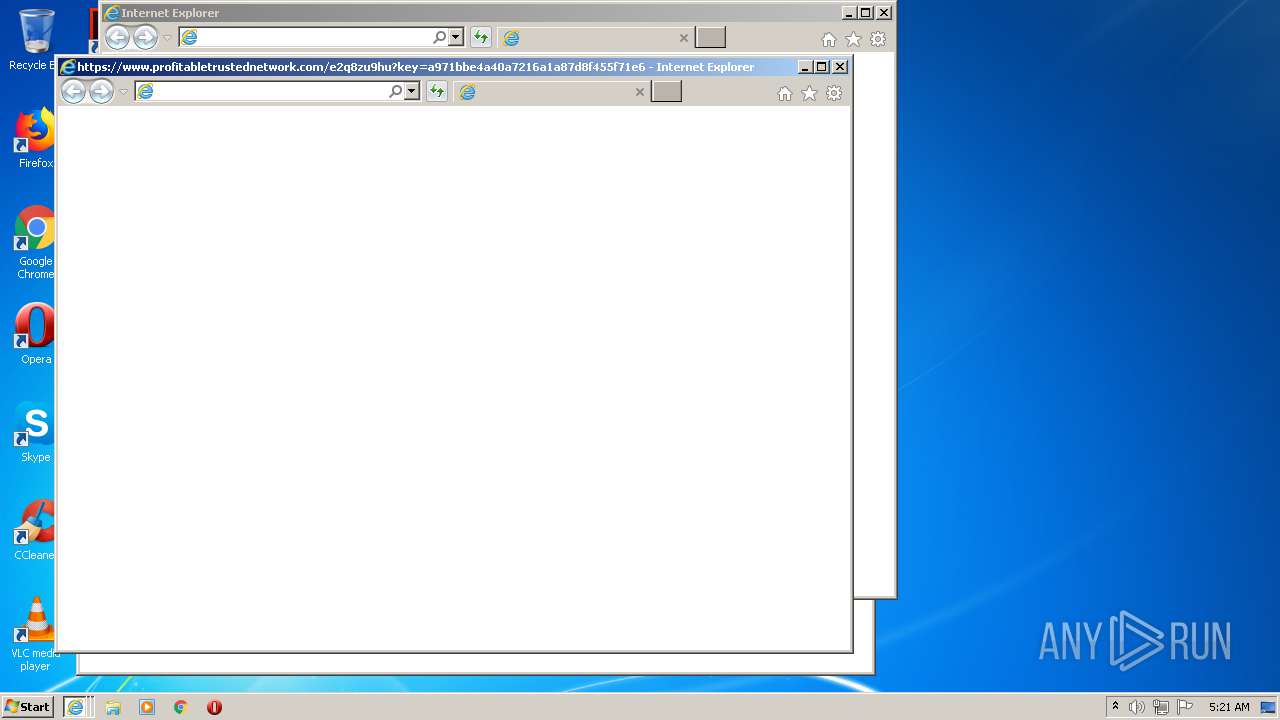The height and width of the screenshot is (720, 1280).
Task: Close the rear Internet Explorer window
Action: (x=884, y=13)
